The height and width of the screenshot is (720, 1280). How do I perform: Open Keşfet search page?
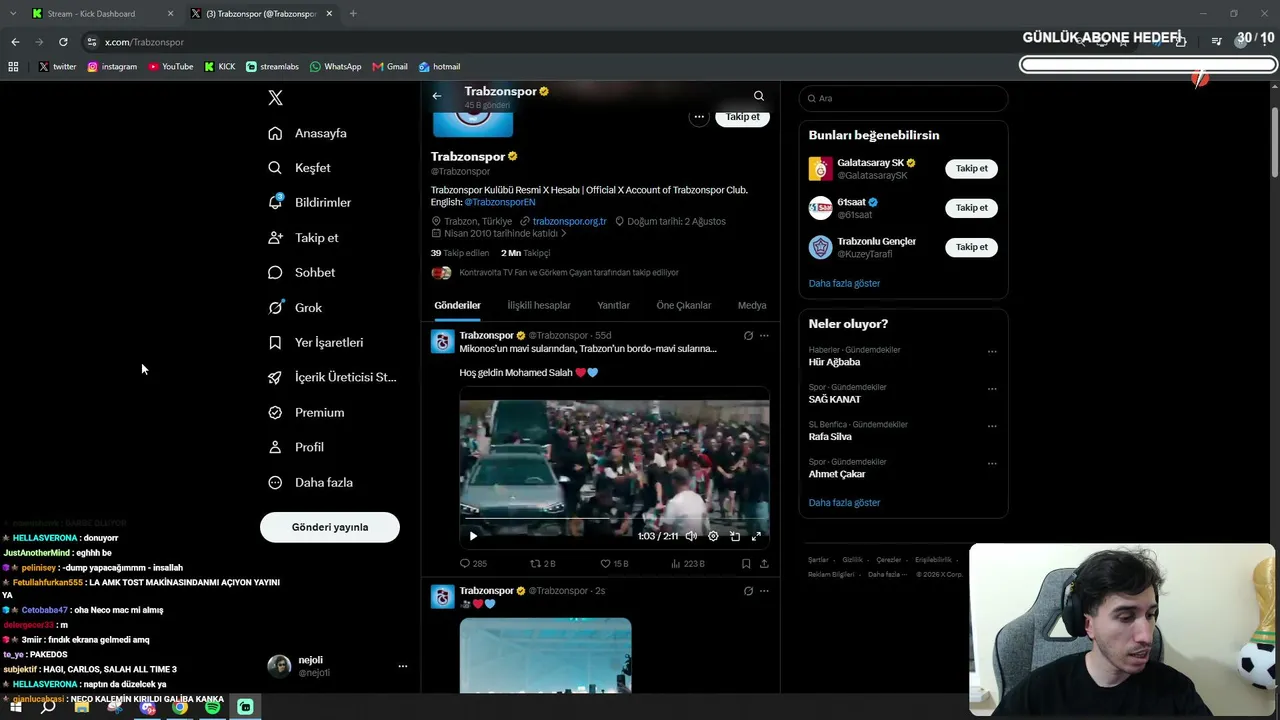pos(299,168)
